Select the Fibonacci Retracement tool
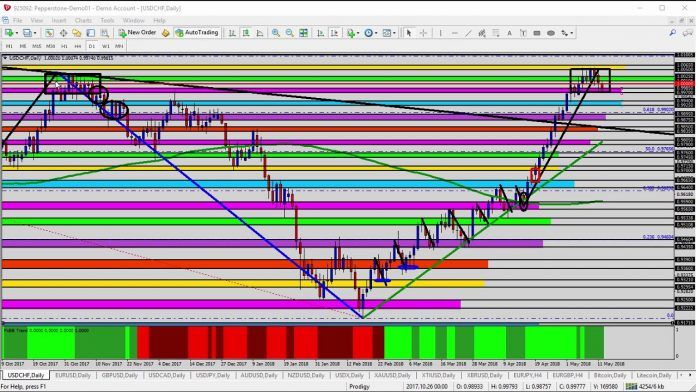The width and height of the screenshot is (696, 392). point(496,33)
